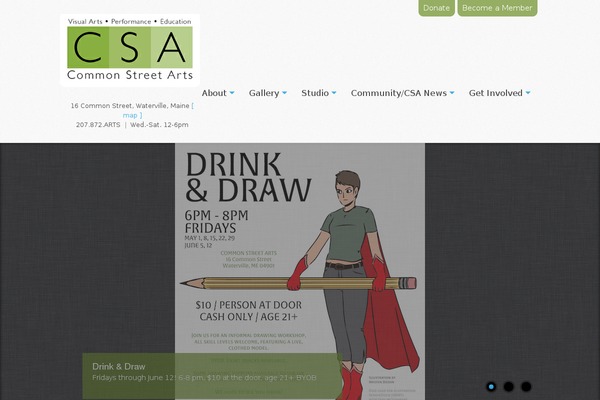The height and width of the screenshot is (400, 600).
Task: Click the CSA Common Street Arts logo
Action: tap(129, 50)
